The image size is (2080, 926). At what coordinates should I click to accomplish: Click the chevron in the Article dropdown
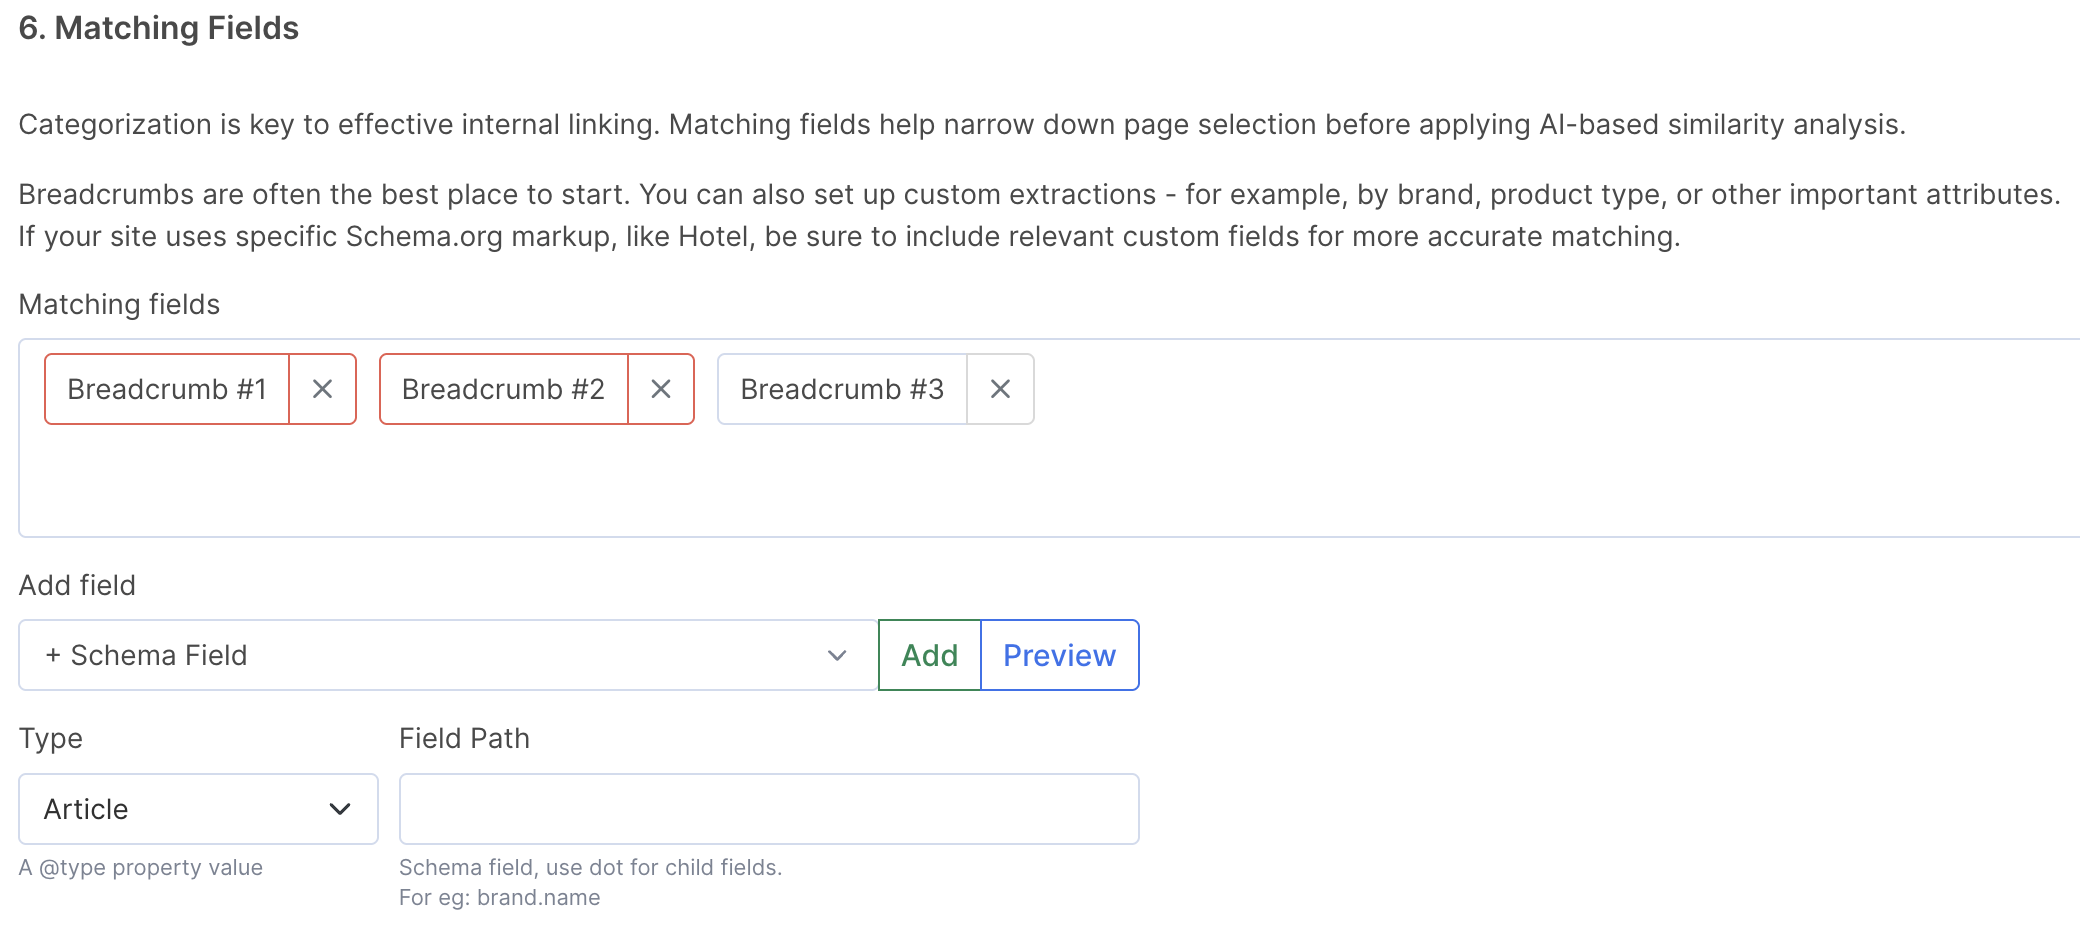pyautogui.click(x=340, y=809)
